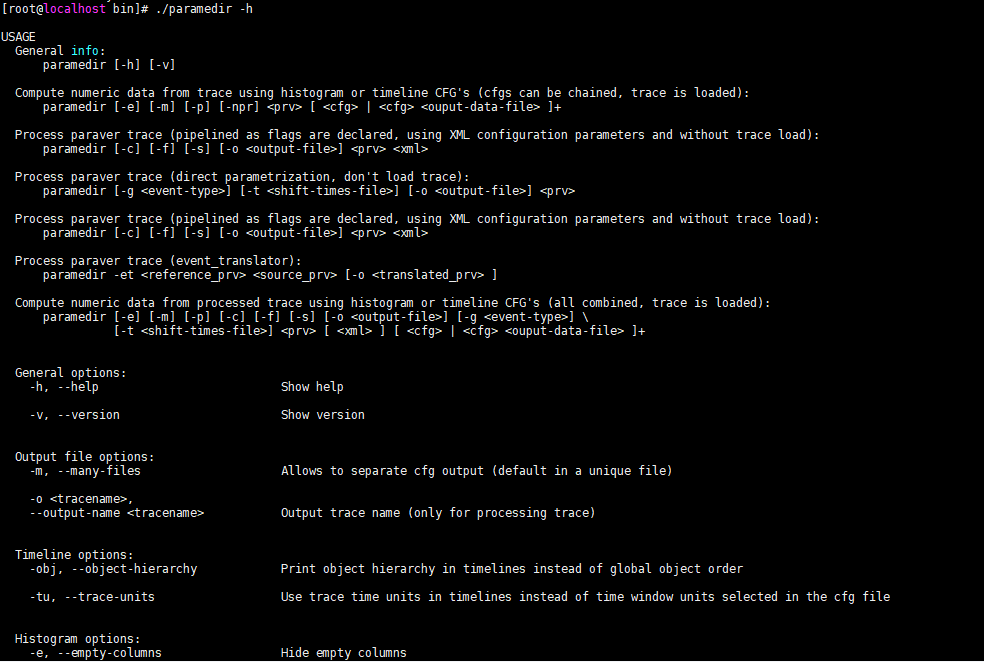This screenshot has width=984, height=662.
Task: Click the '-e, --empty-columns' option
Action: coord(95,653)
